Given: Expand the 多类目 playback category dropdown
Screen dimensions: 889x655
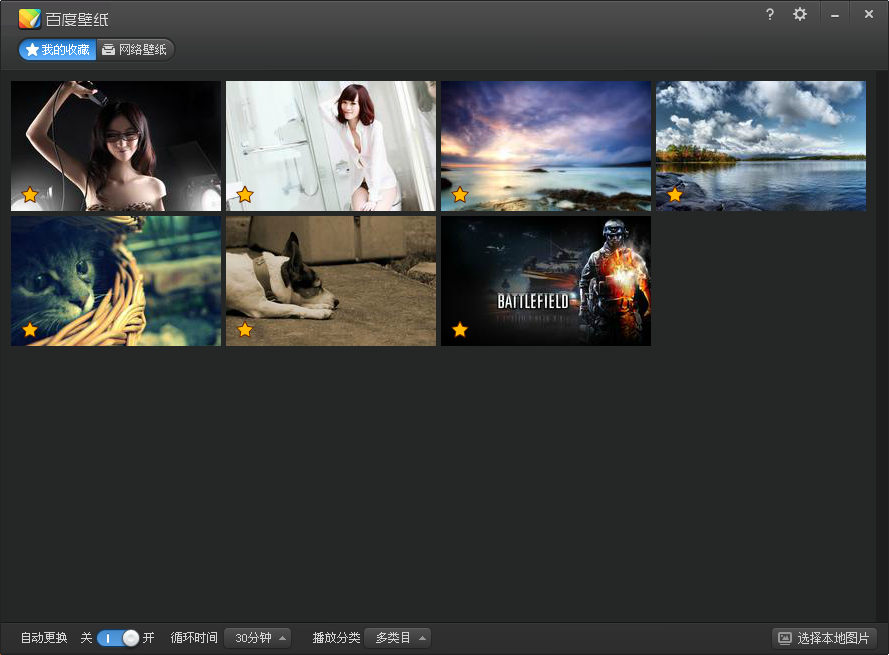Looking at the screenshot, I should (397, 638).
